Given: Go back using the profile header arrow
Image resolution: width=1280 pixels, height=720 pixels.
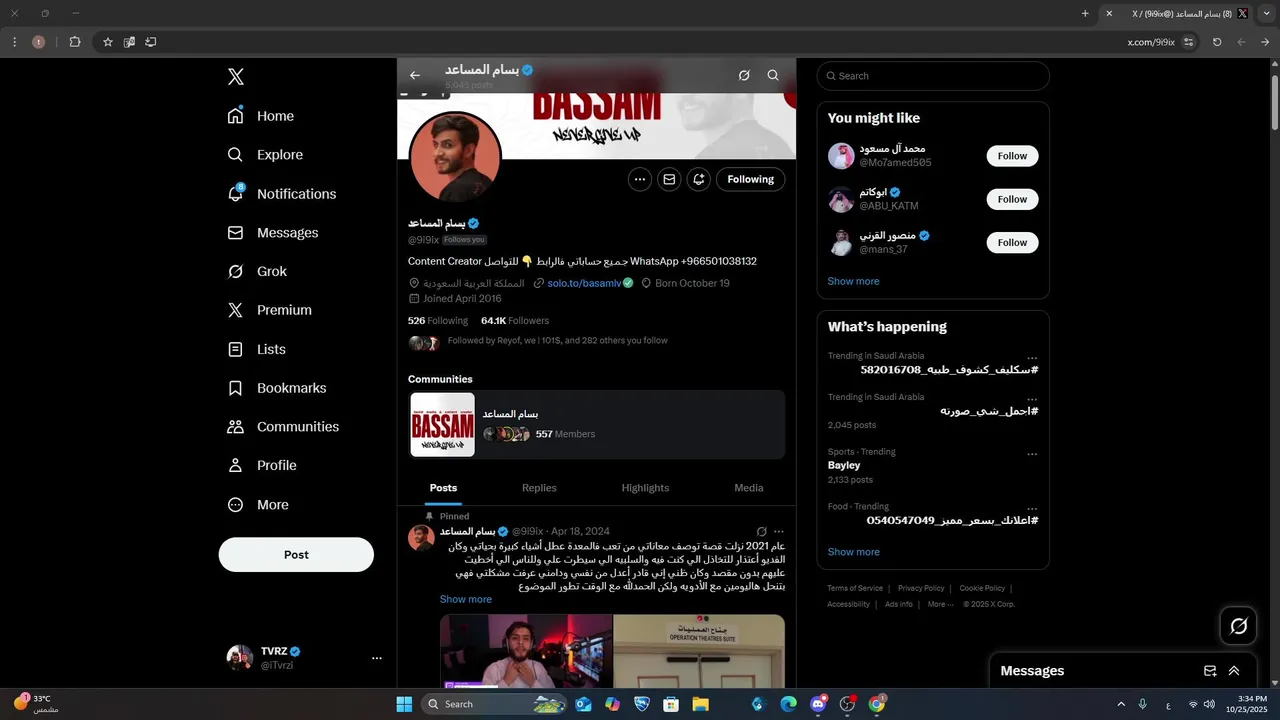Looking at the screenshot, I should click(x=415, y=75).
